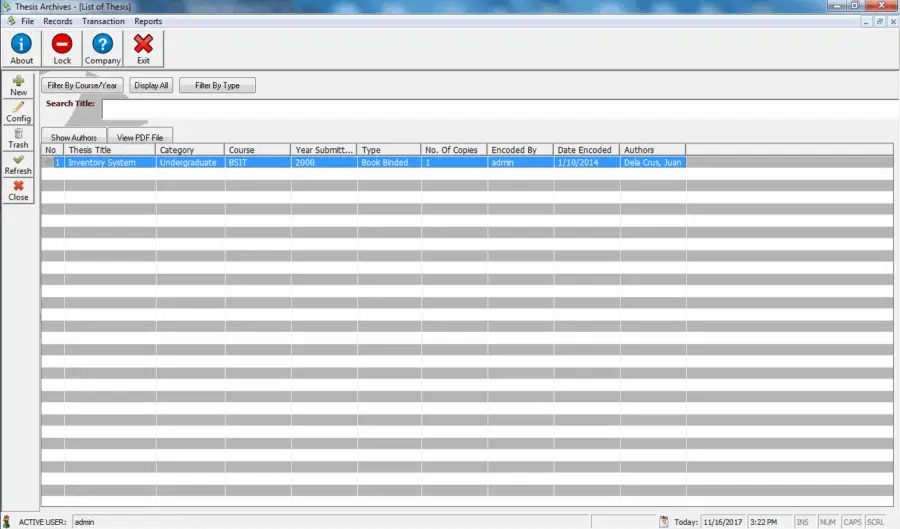Image resolution: width=900 pixels, height=529 pixels.
Task: Click the 2008 year cell
Action: click(324, 162)
